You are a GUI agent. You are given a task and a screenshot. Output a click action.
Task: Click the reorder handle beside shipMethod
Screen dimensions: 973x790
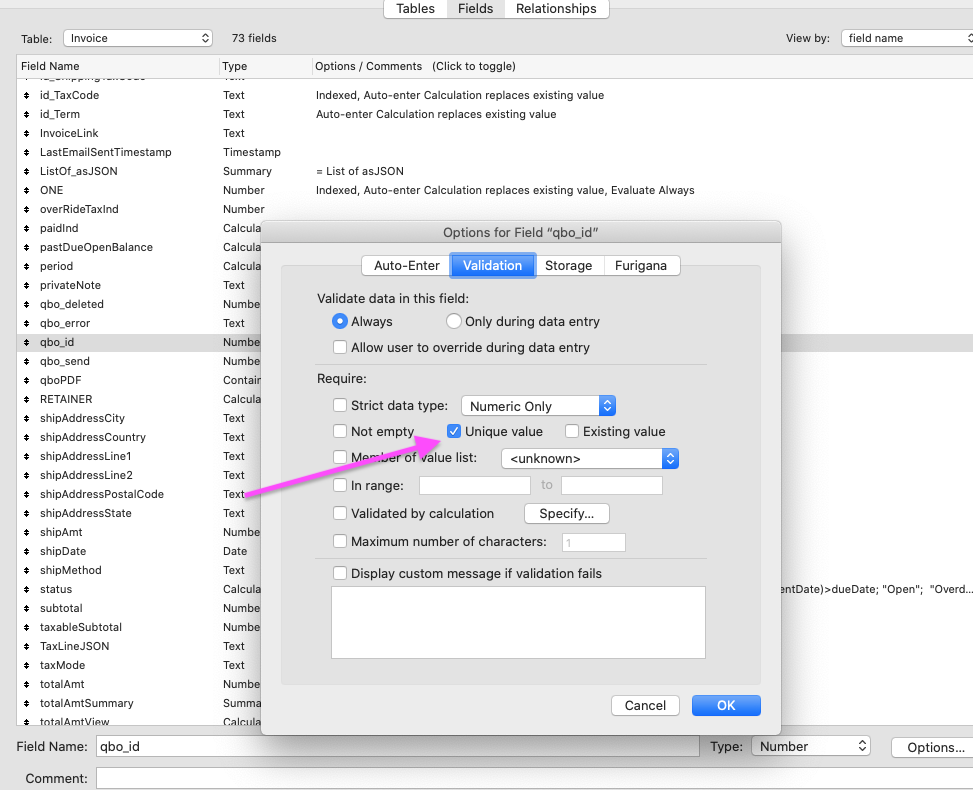27,570
